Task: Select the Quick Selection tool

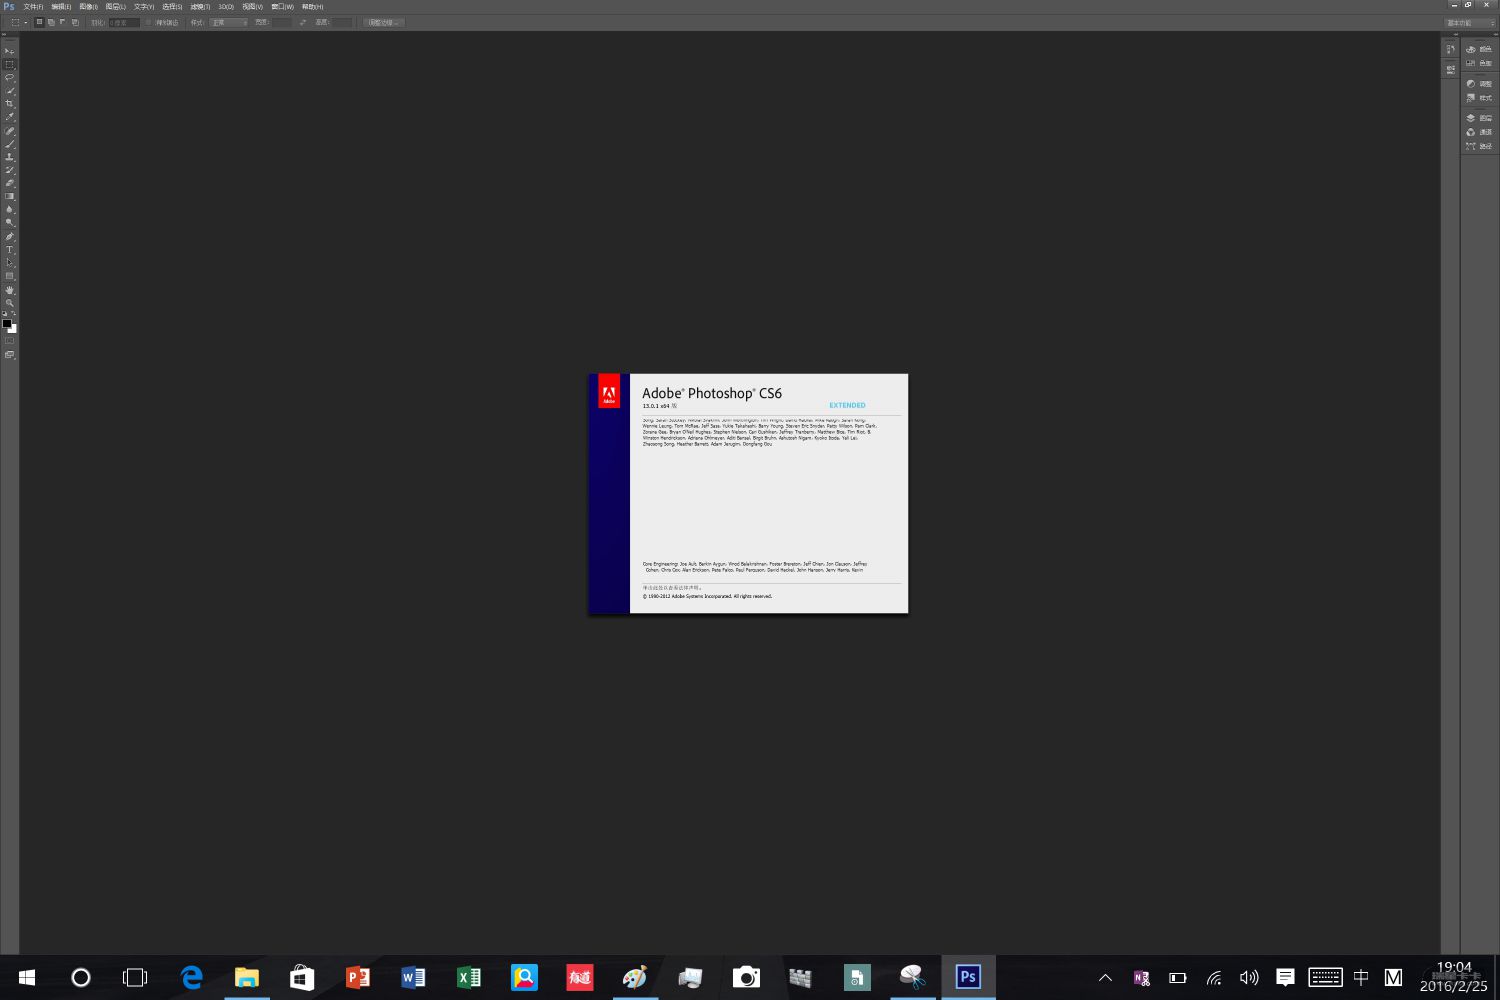Action: (x=10, y=90)
